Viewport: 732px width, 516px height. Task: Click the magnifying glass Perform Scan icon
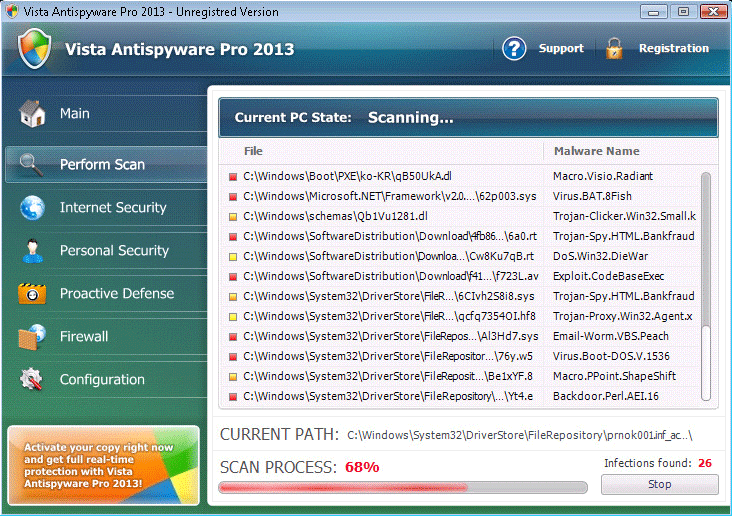(32, 164)
